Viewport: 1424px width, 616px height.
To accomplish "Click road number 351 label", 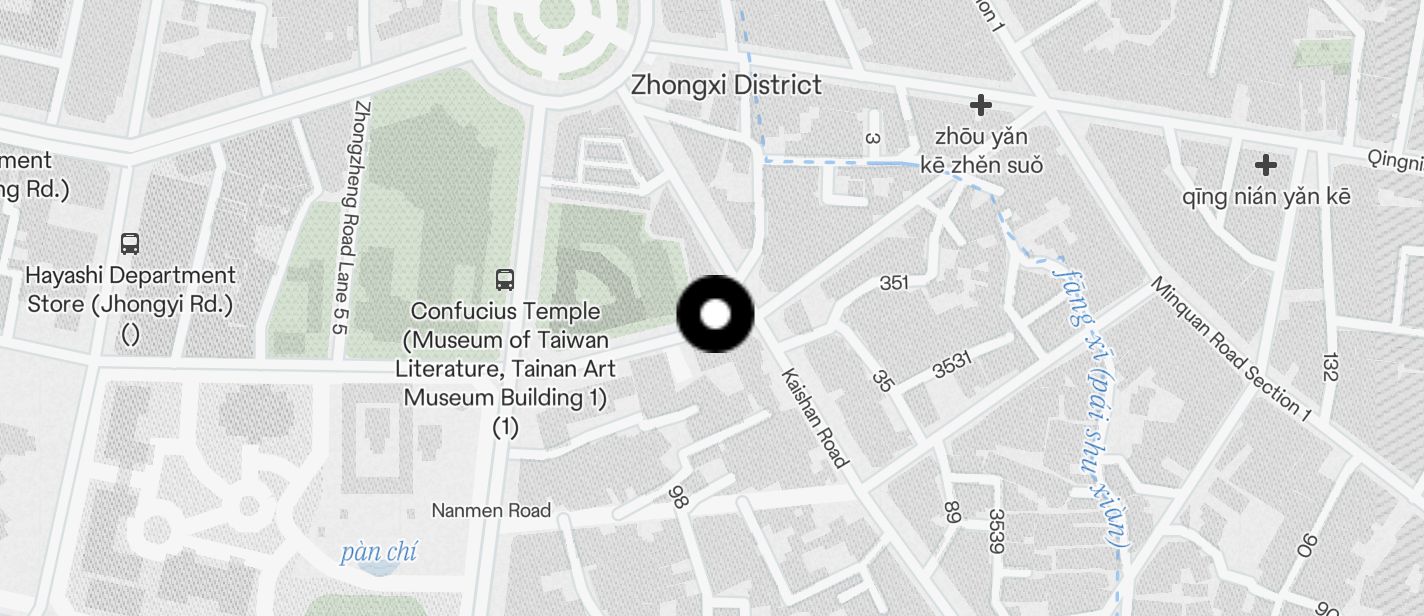I will pos(894,283).
